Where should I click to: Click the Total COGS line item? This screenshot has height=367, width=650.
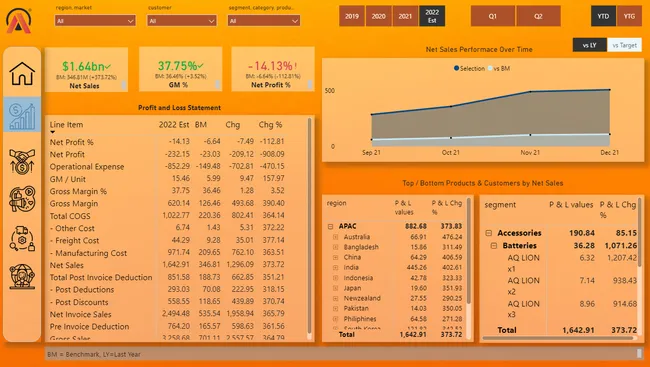point(70,216)
